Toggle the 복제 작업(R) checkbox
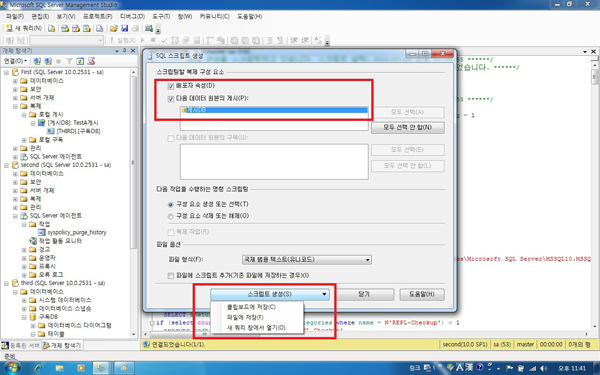This screenshot has width=600, height=375. point(171,232)
